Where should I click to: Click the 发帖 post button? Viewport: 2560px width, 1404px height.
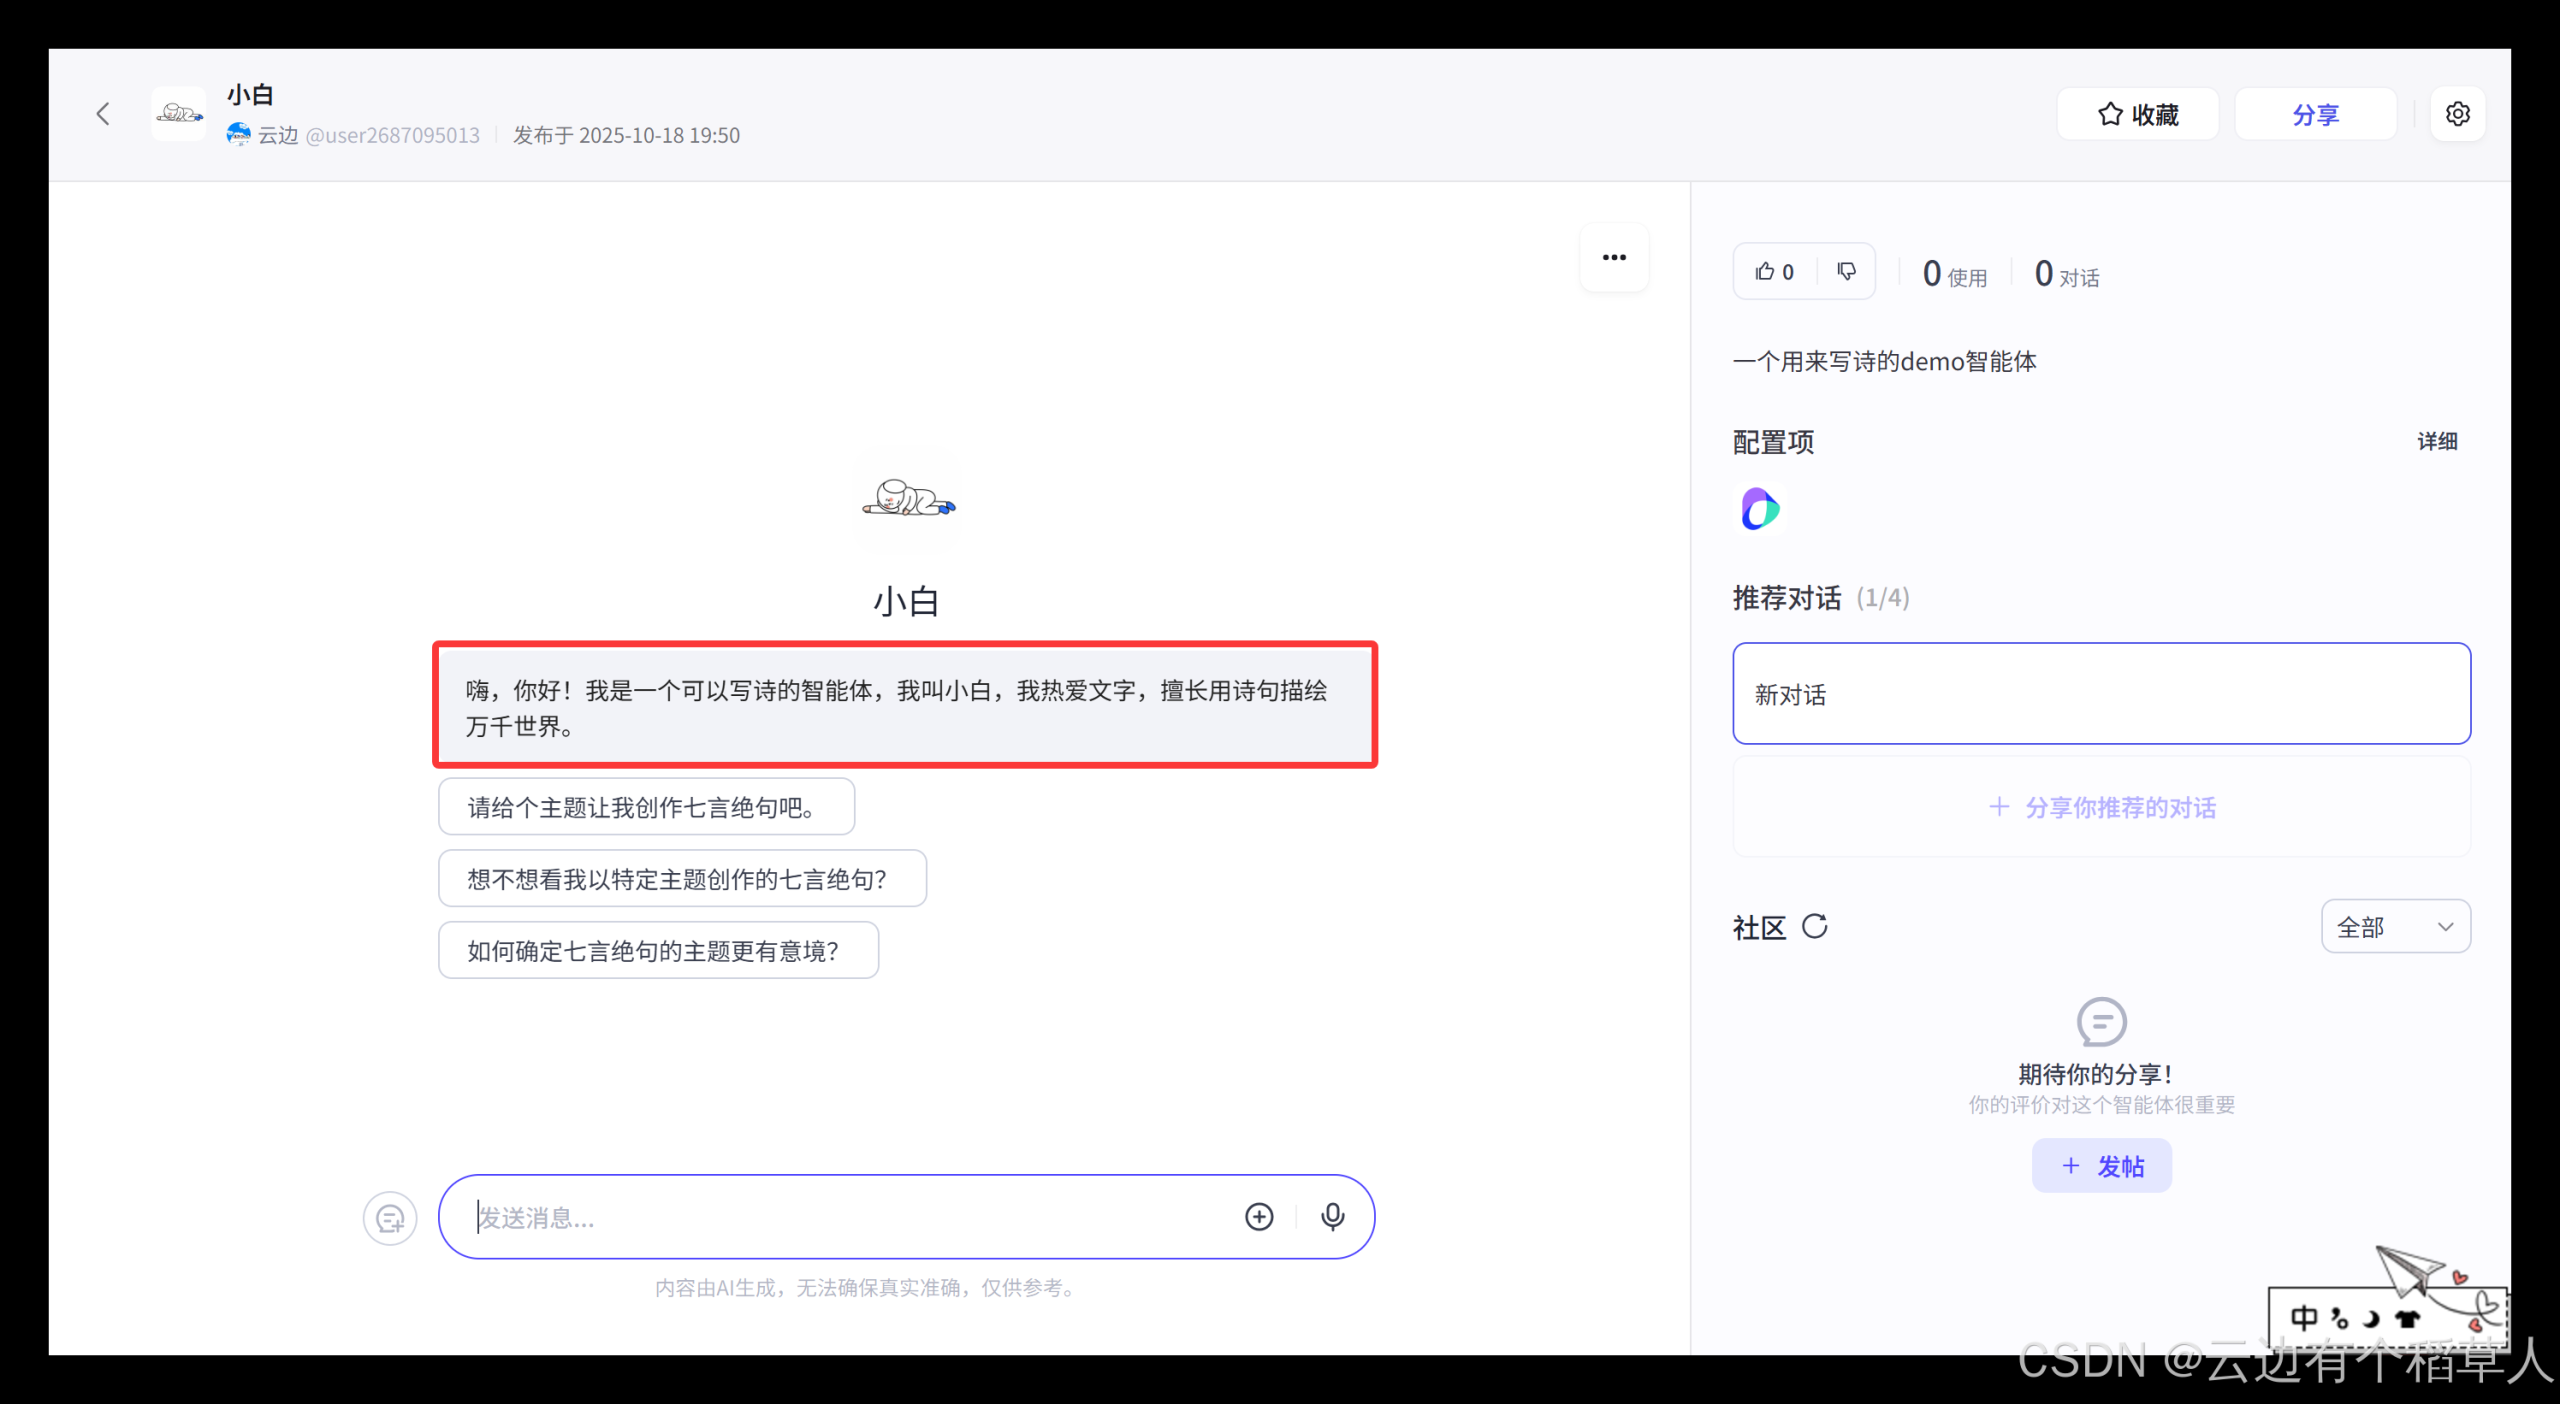[x=2101, y=1165]
